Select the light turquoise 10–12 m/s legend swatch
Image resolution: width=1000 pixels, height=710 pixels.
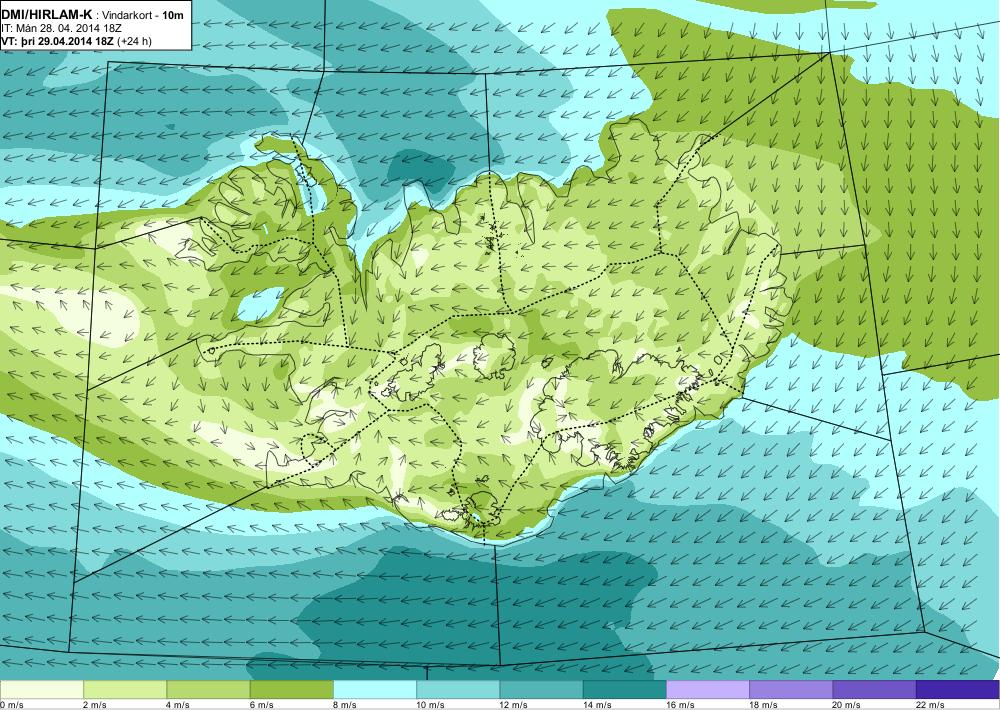coord(458,690)
